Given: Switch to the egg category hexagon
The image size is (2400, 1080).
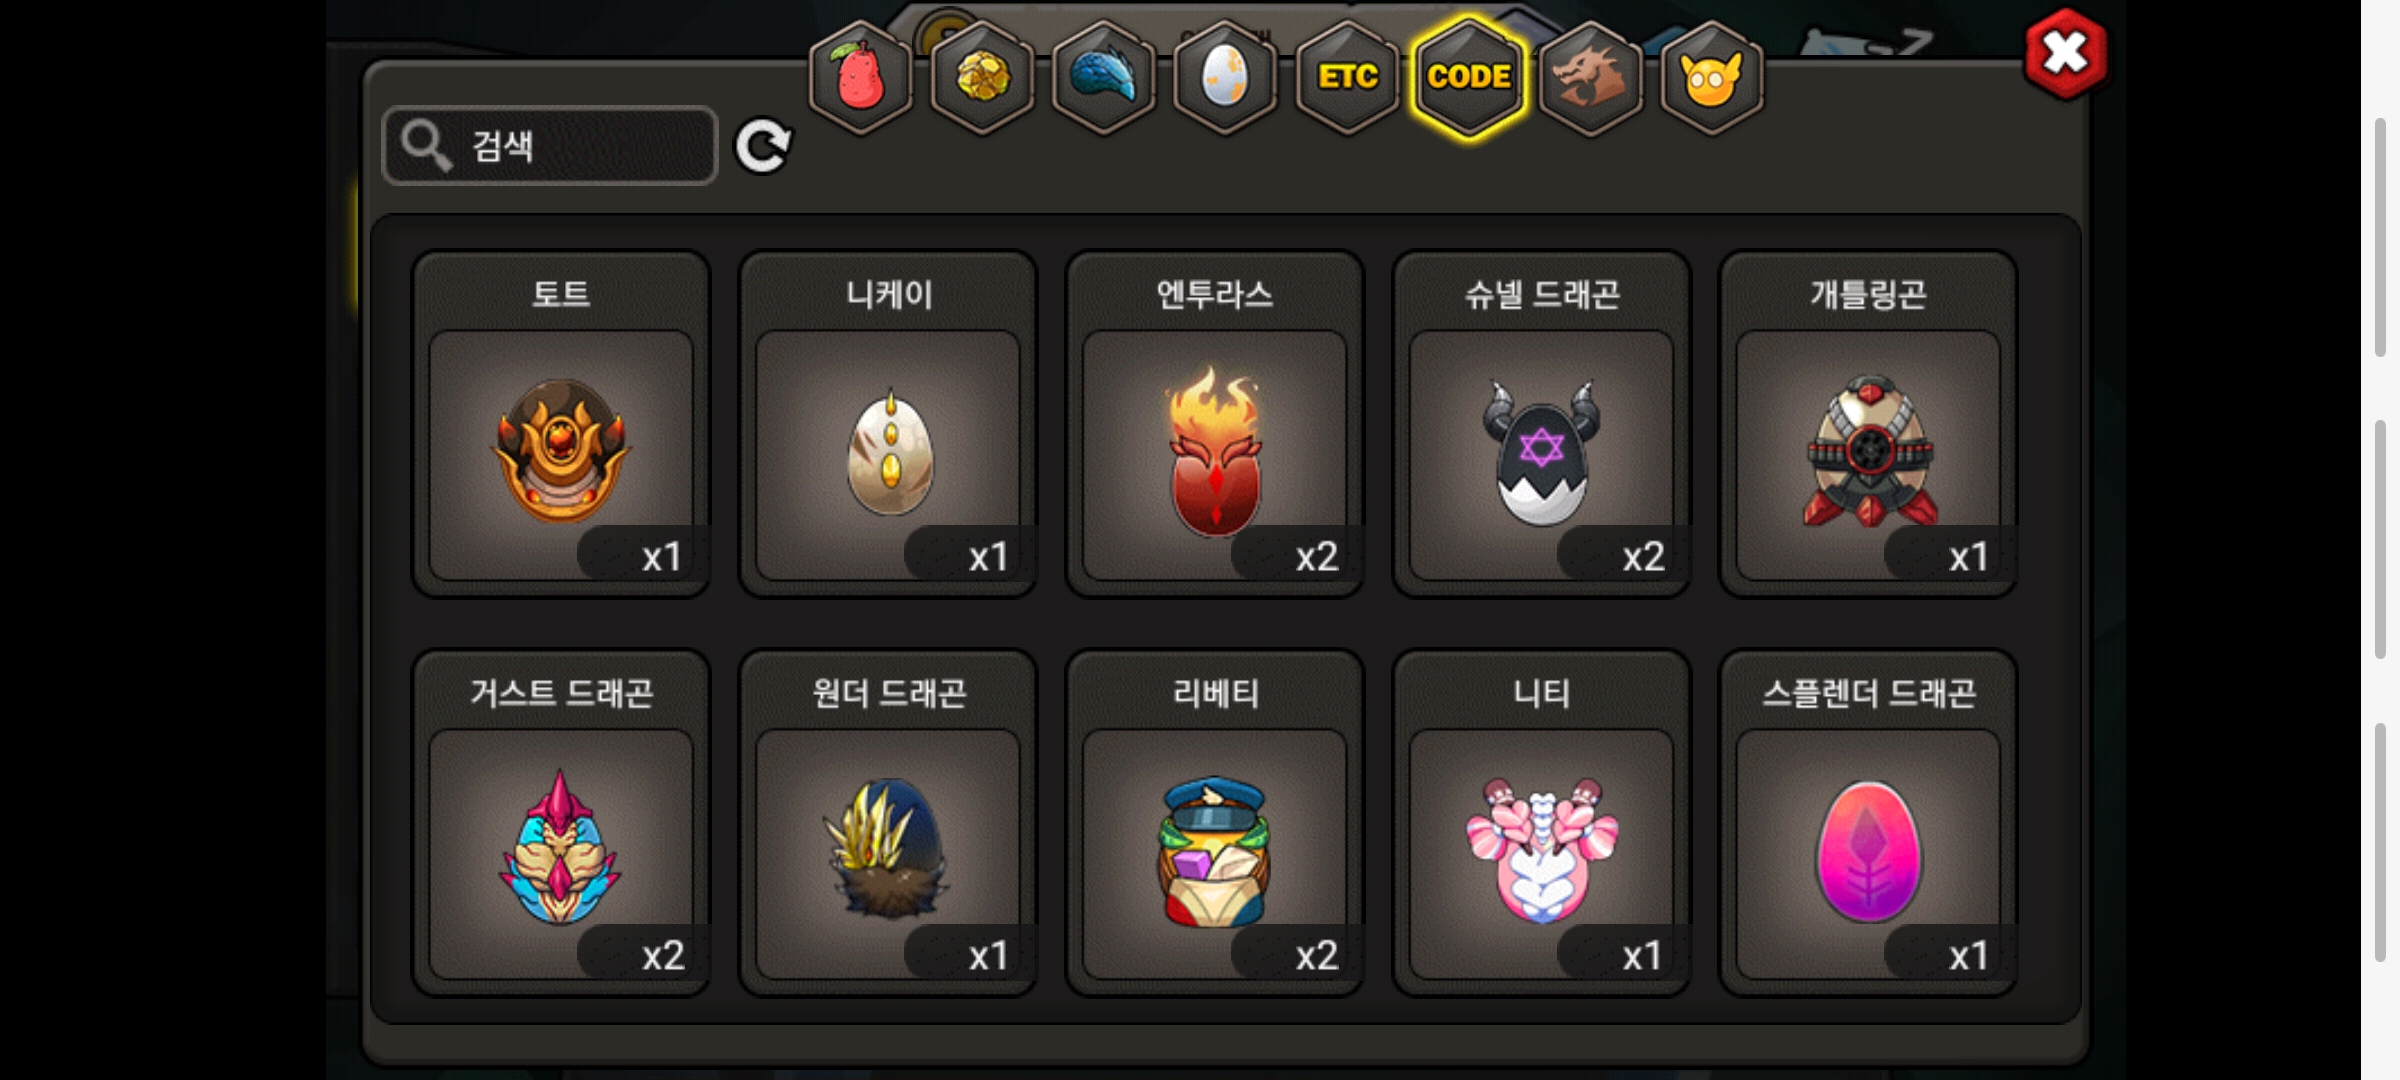Looking at the screenshot, I should point(1225,77).
